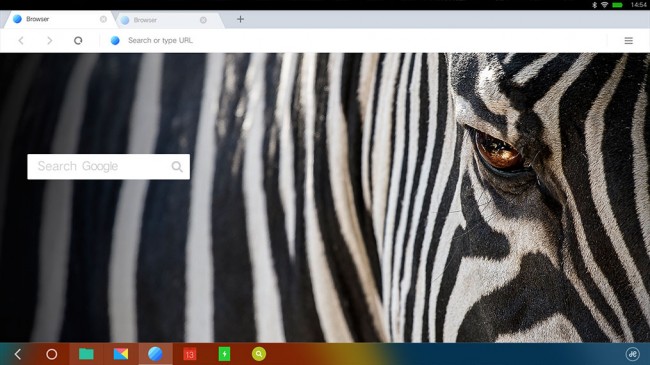Click the blue globe icon in address bar
650x365 pixels.
115,40
